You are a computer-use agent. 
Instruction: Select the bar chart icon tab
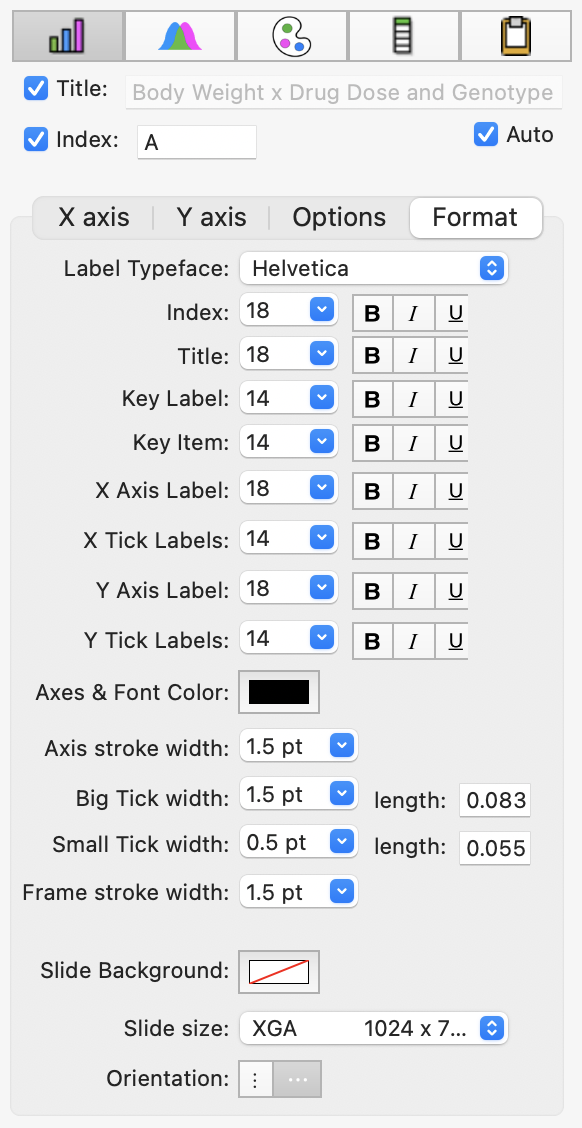point(68,36)
